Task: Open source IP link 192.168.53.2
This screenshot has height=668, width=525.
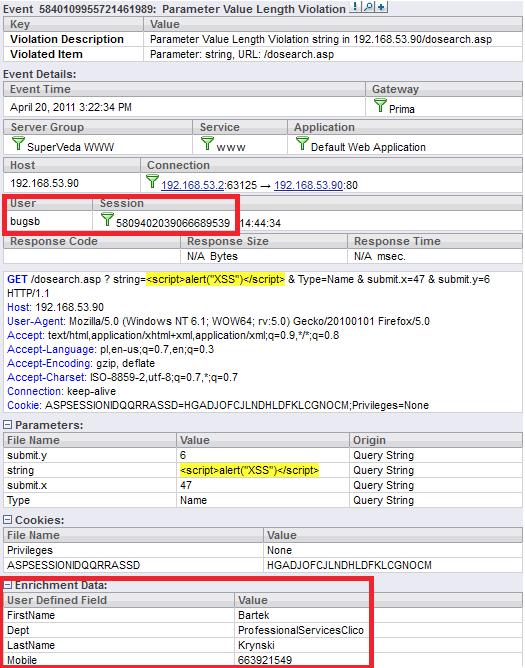Action: click(193, 185)
